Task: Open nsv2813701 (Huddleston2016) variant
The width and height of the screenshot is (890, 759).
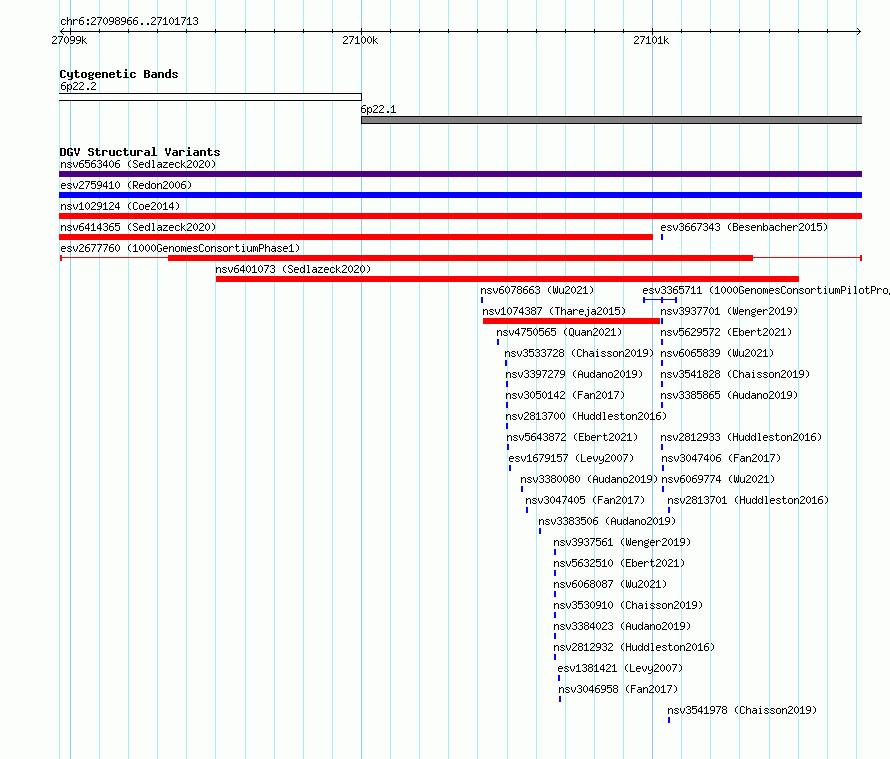Action: click(x=748, y=500)
